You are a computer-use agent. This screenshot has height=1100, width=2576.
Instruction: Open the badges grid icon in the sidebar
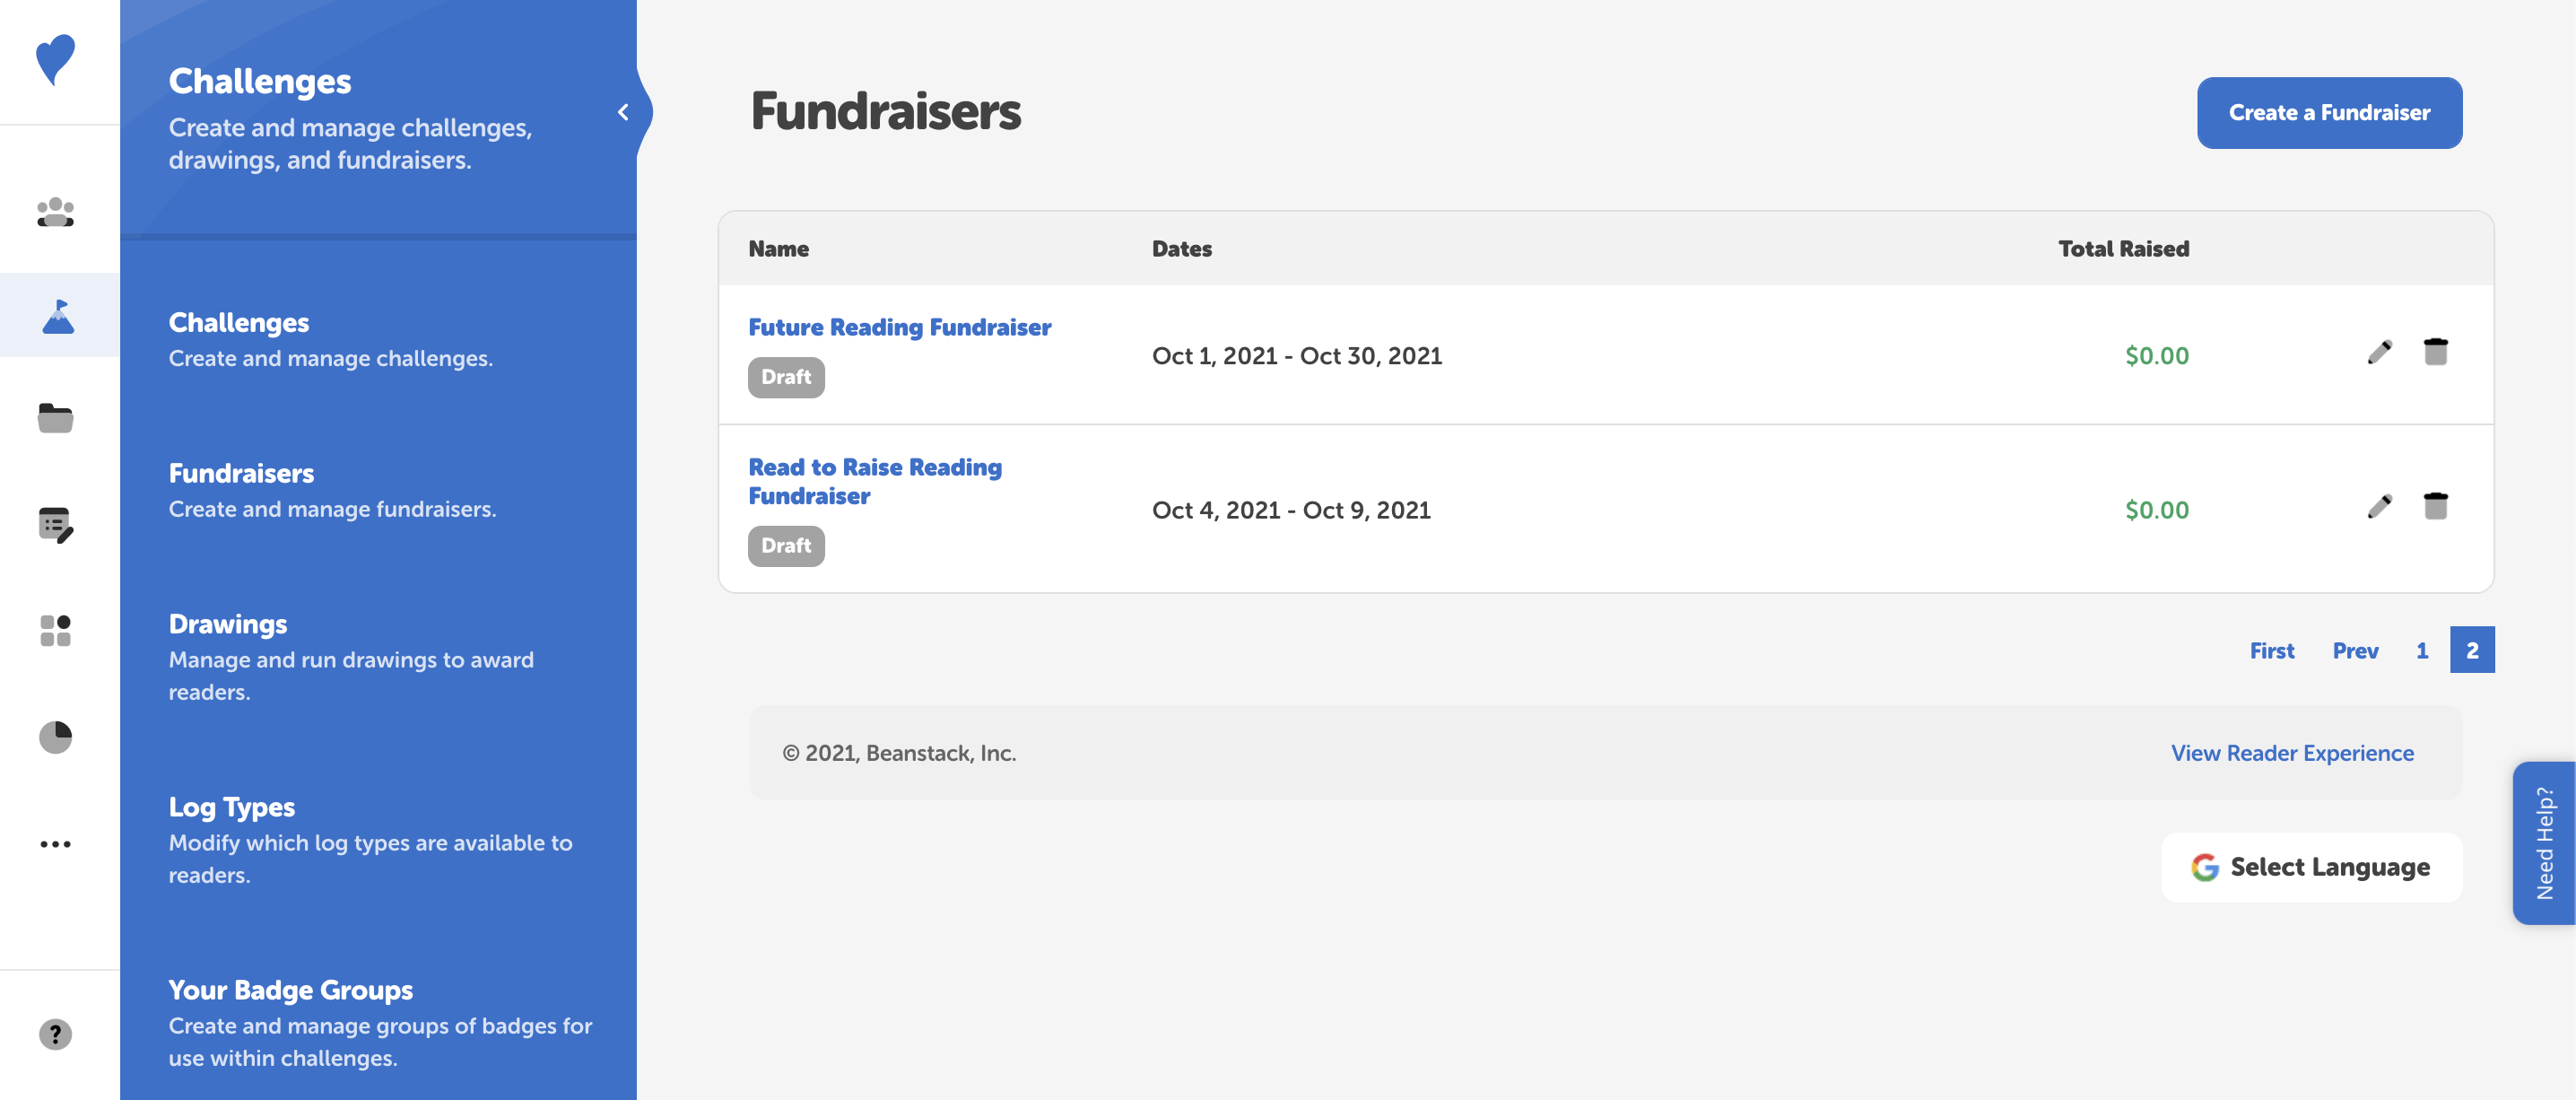pyautogui.click(x=57, y=631)
